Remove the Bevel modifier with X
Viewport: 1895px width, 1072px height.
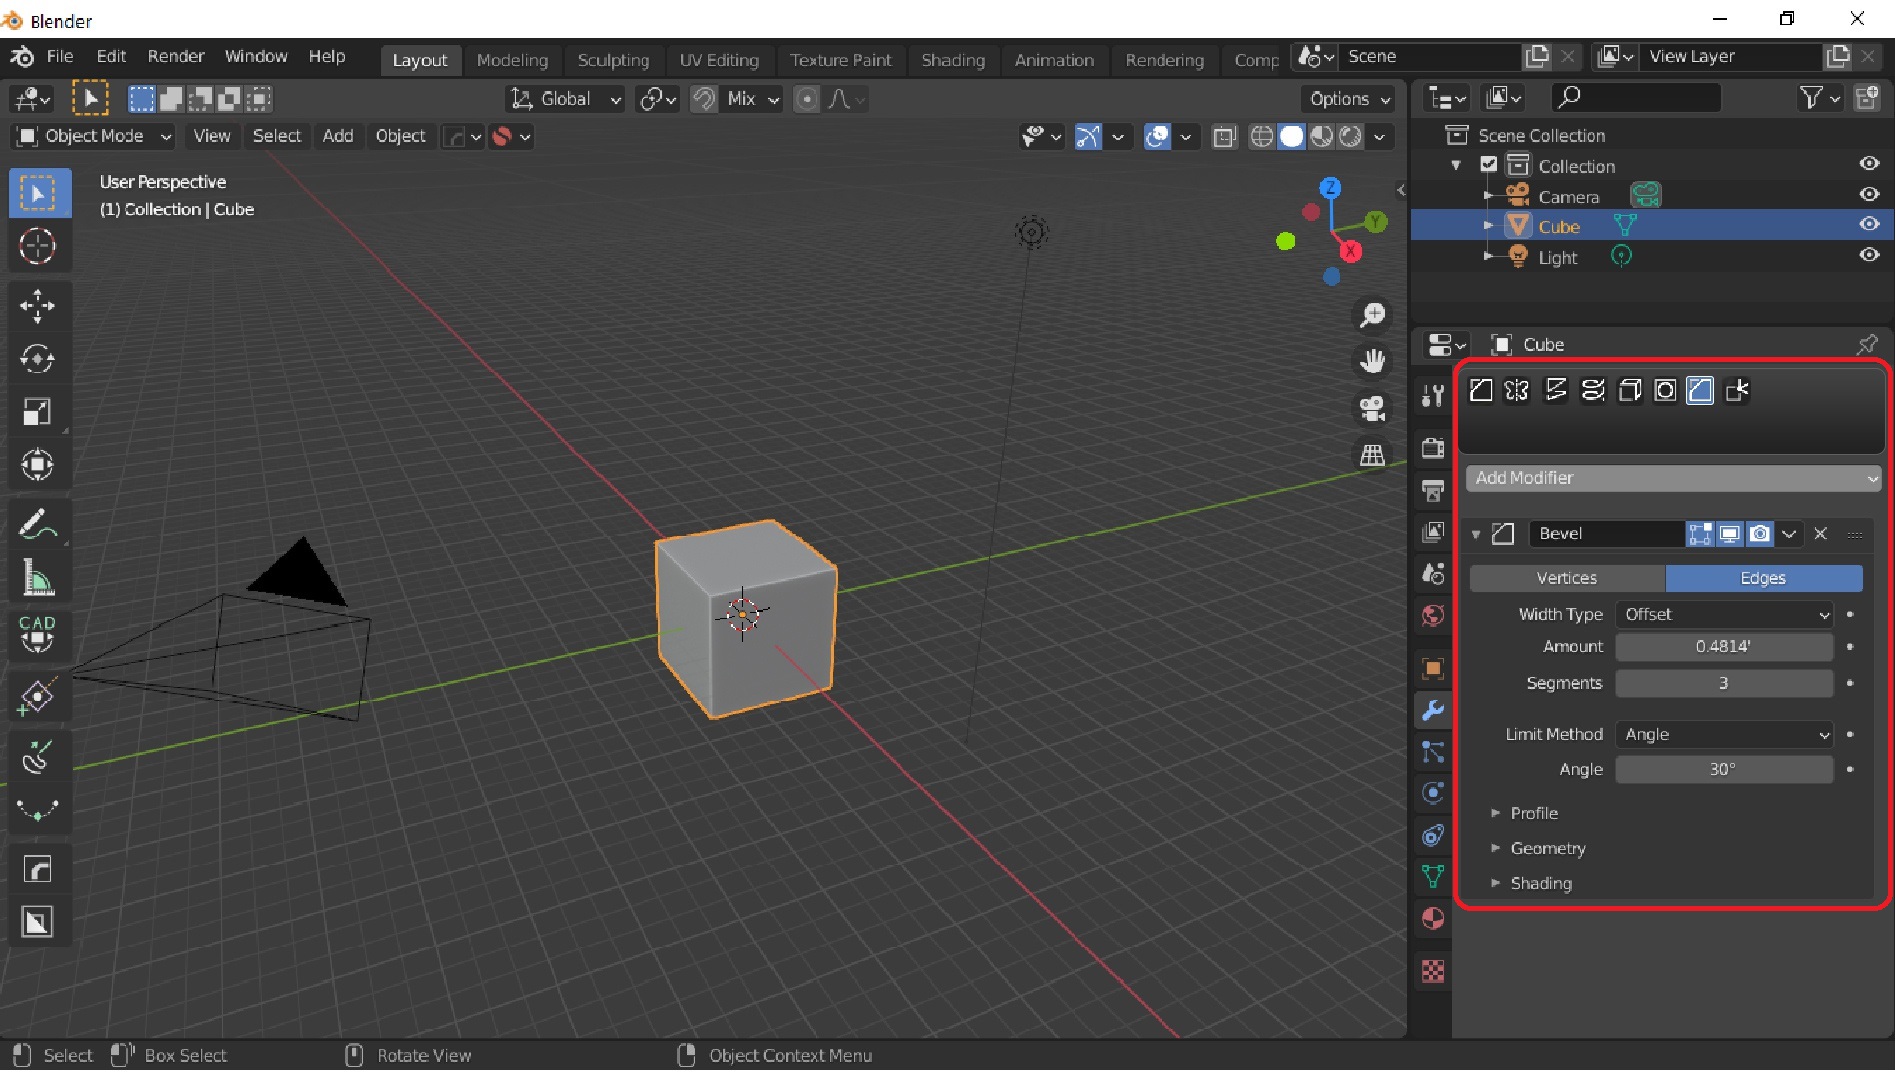(x=1821, y=534)
